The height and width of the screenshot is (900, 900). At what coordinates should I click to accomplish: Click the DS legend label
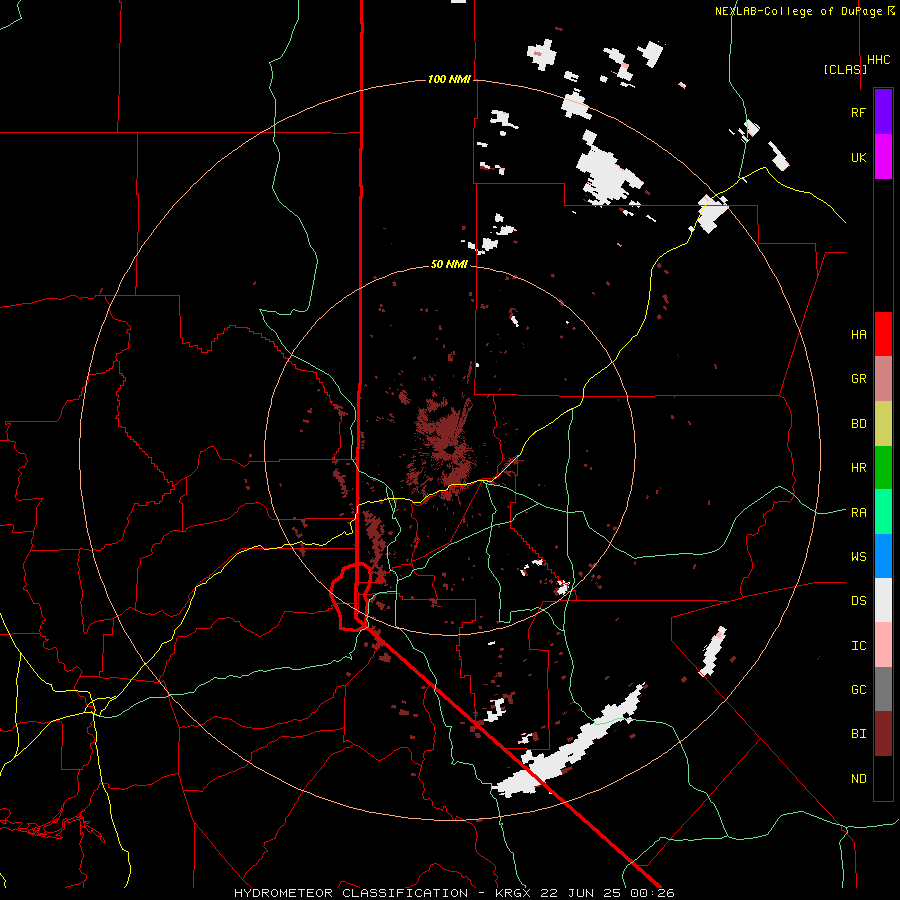pos(858,601)
